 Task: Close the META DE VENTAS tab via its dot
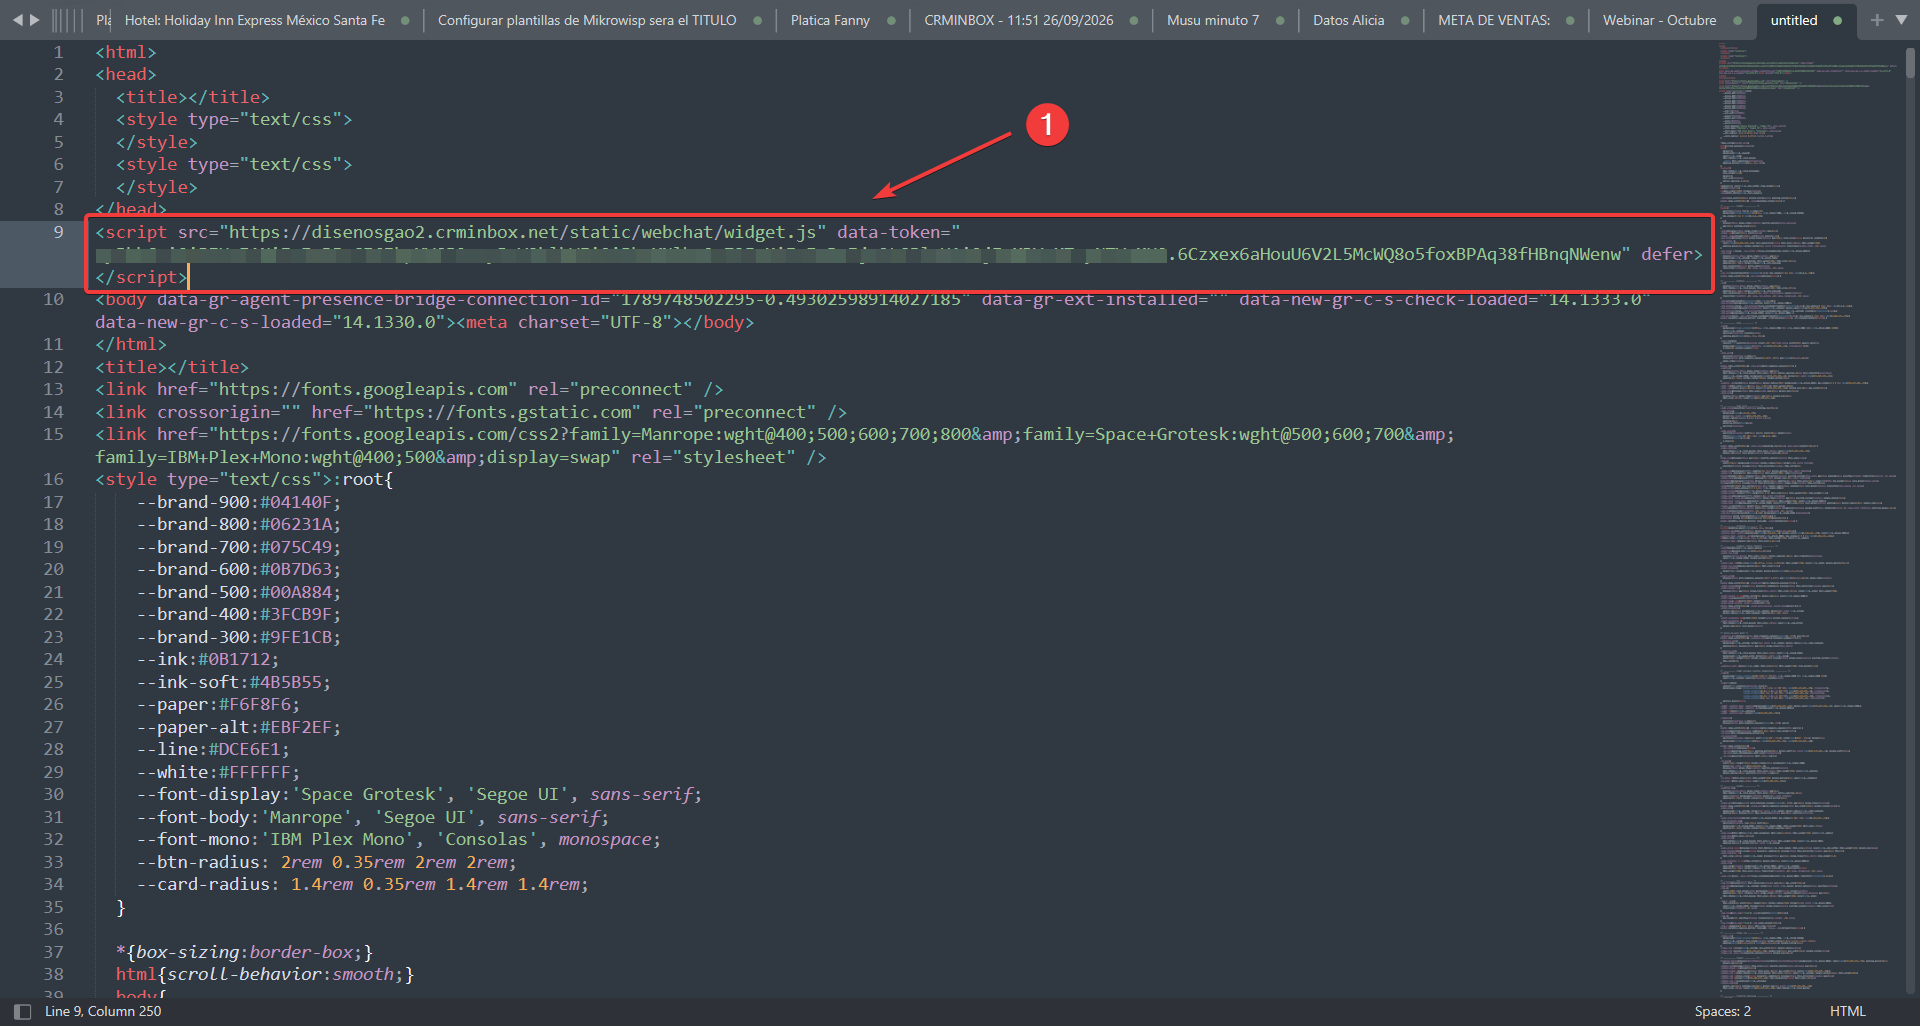(x=1570, y=20)
